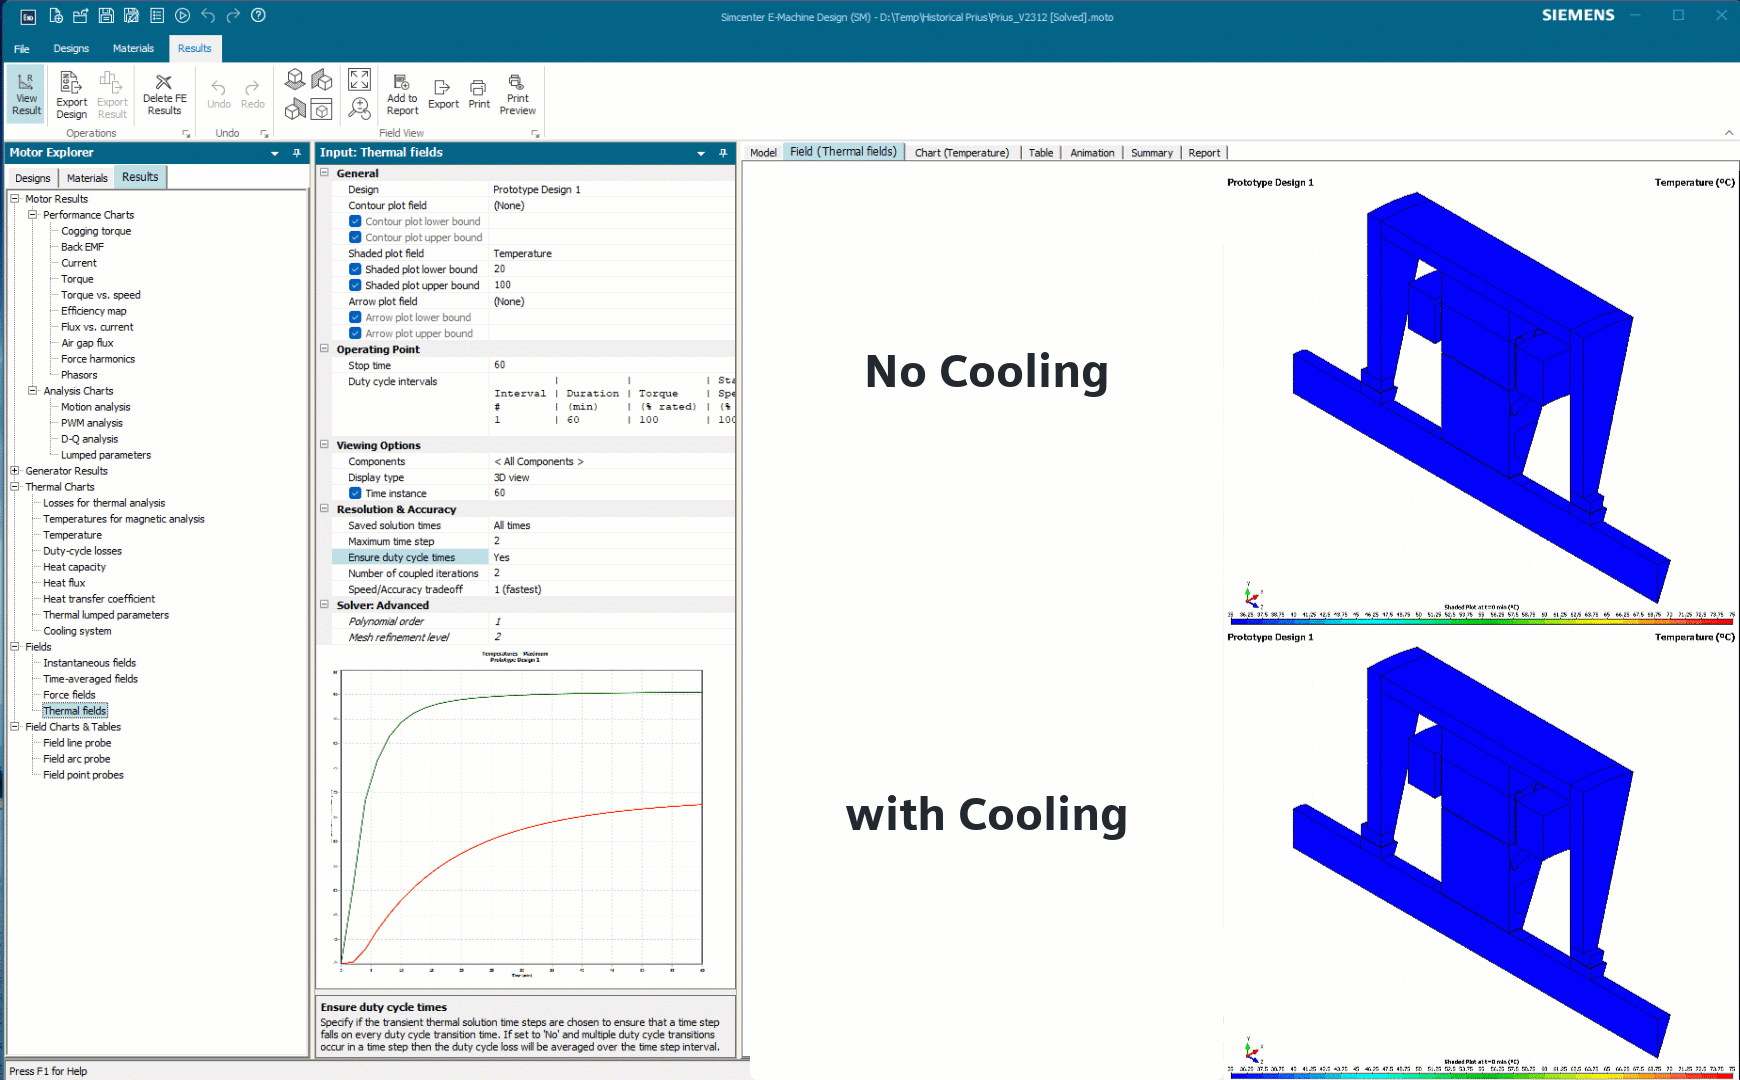Click the Print button in the ribbon

[478, 94]
